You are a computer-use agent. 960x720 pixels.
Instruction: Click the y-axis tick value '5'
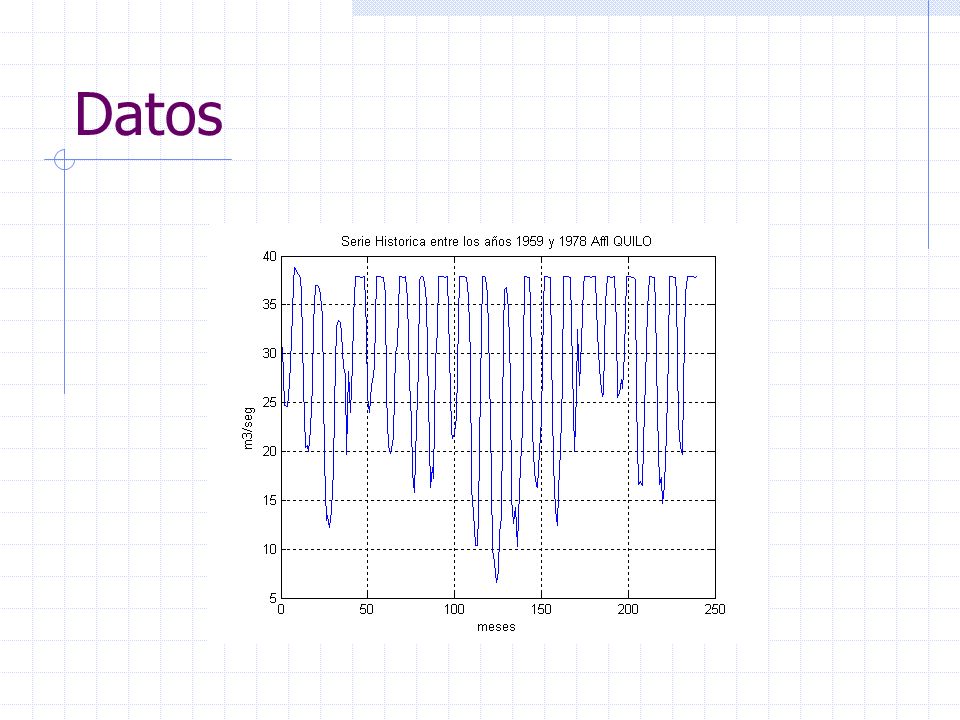click(273, 598)
